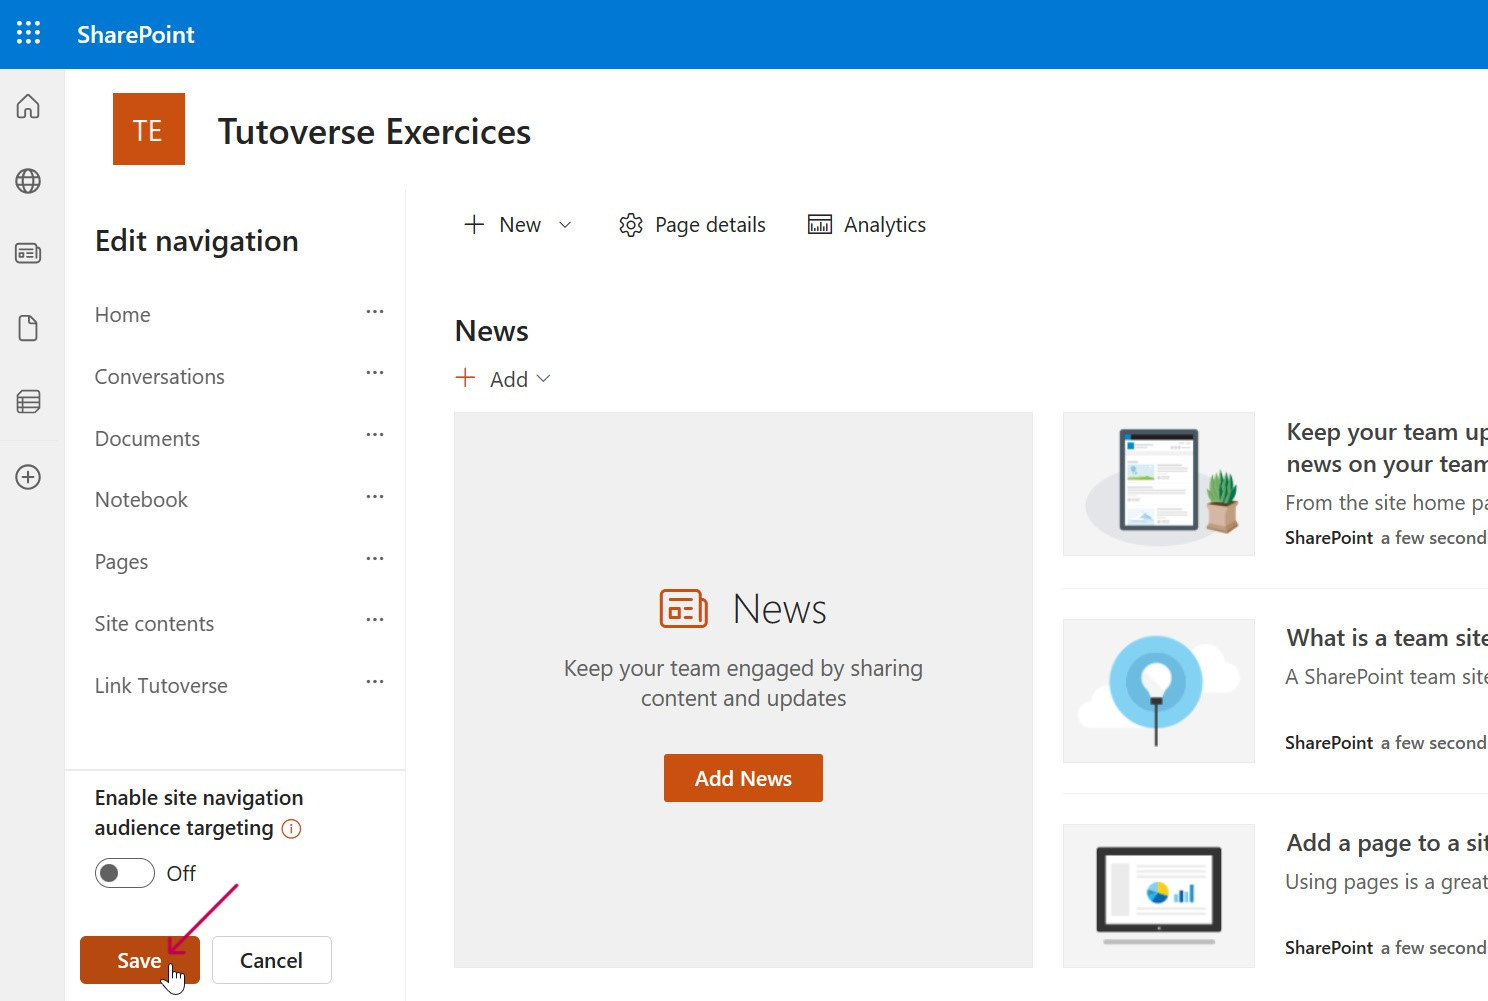Open the 'Keep your team up' news headline
This screenshot has width=1488, height=1001.
tap(1387, 448)
